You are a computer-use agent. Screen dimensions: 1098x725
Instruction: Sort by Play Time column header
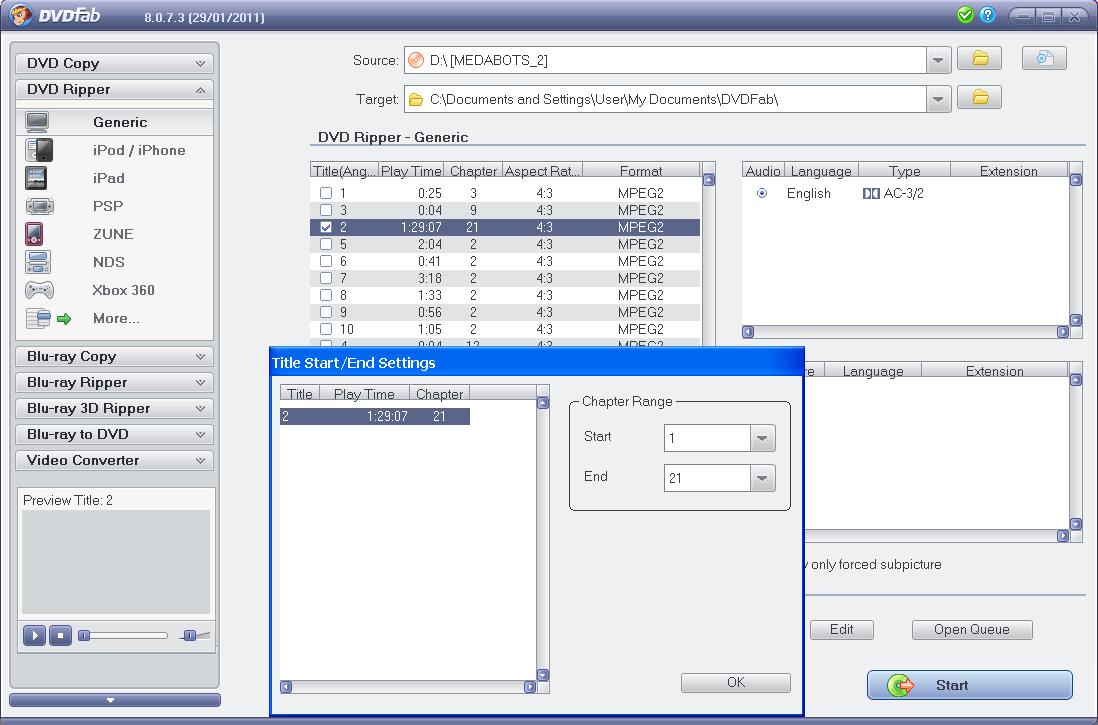tap(411, 170)
